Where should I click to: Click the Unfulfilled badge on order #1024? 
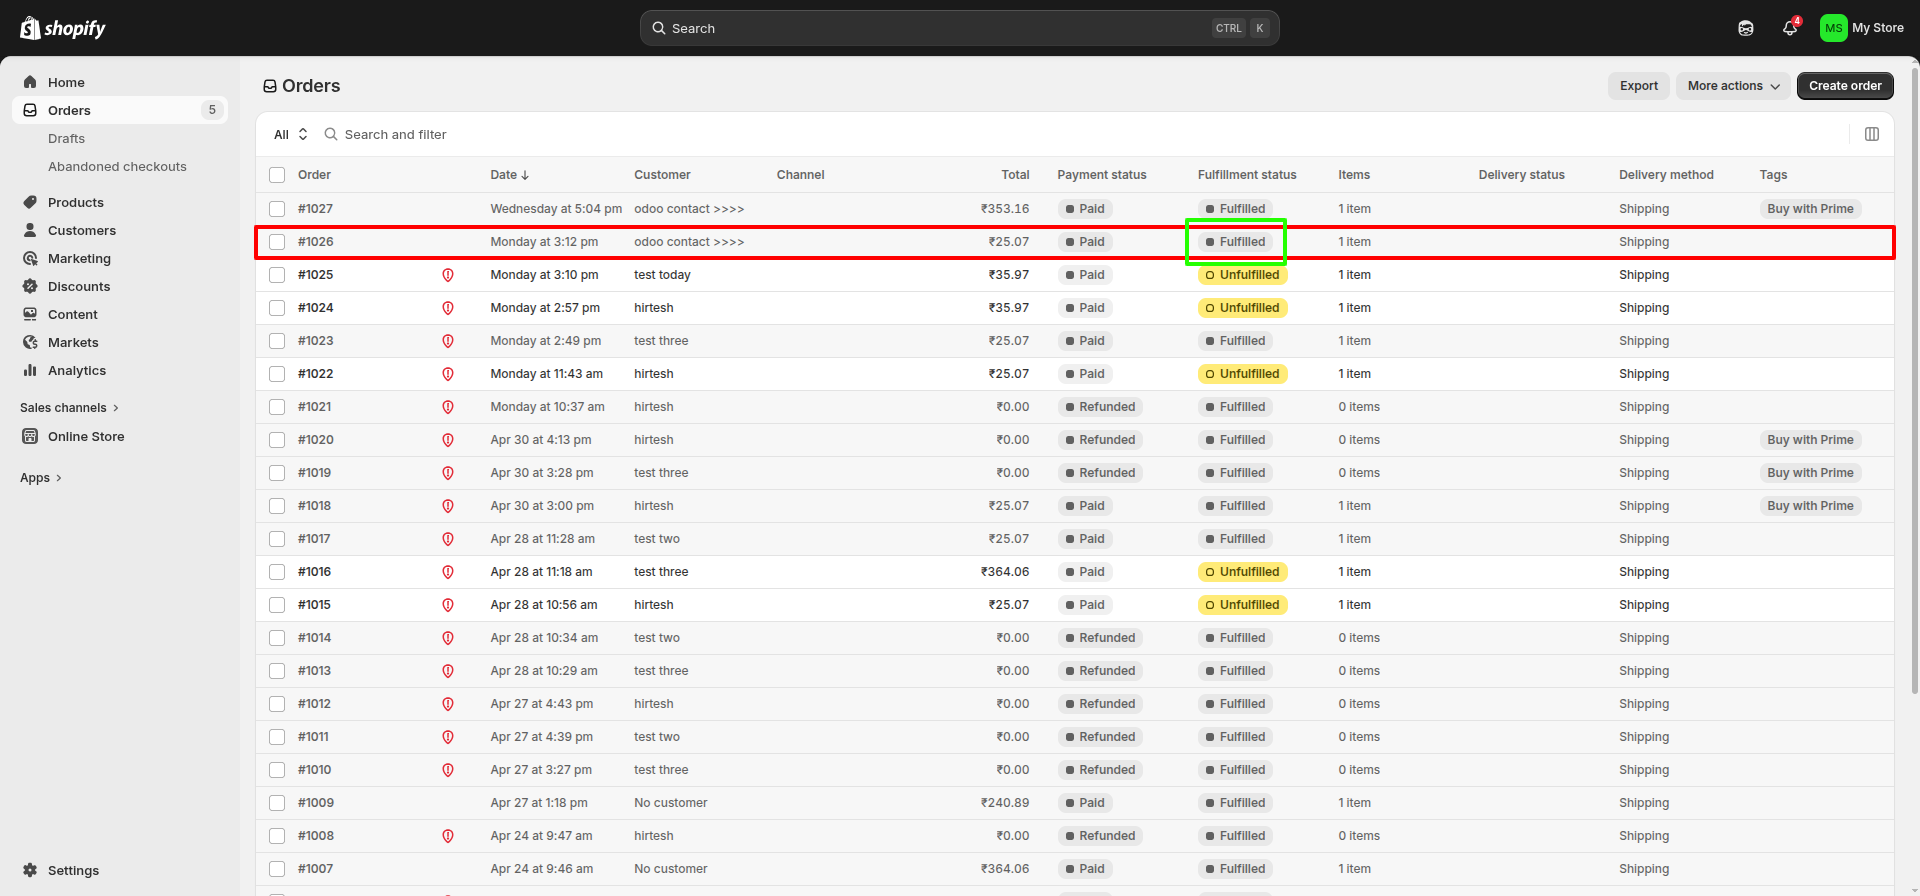(x=1242, y=308)
